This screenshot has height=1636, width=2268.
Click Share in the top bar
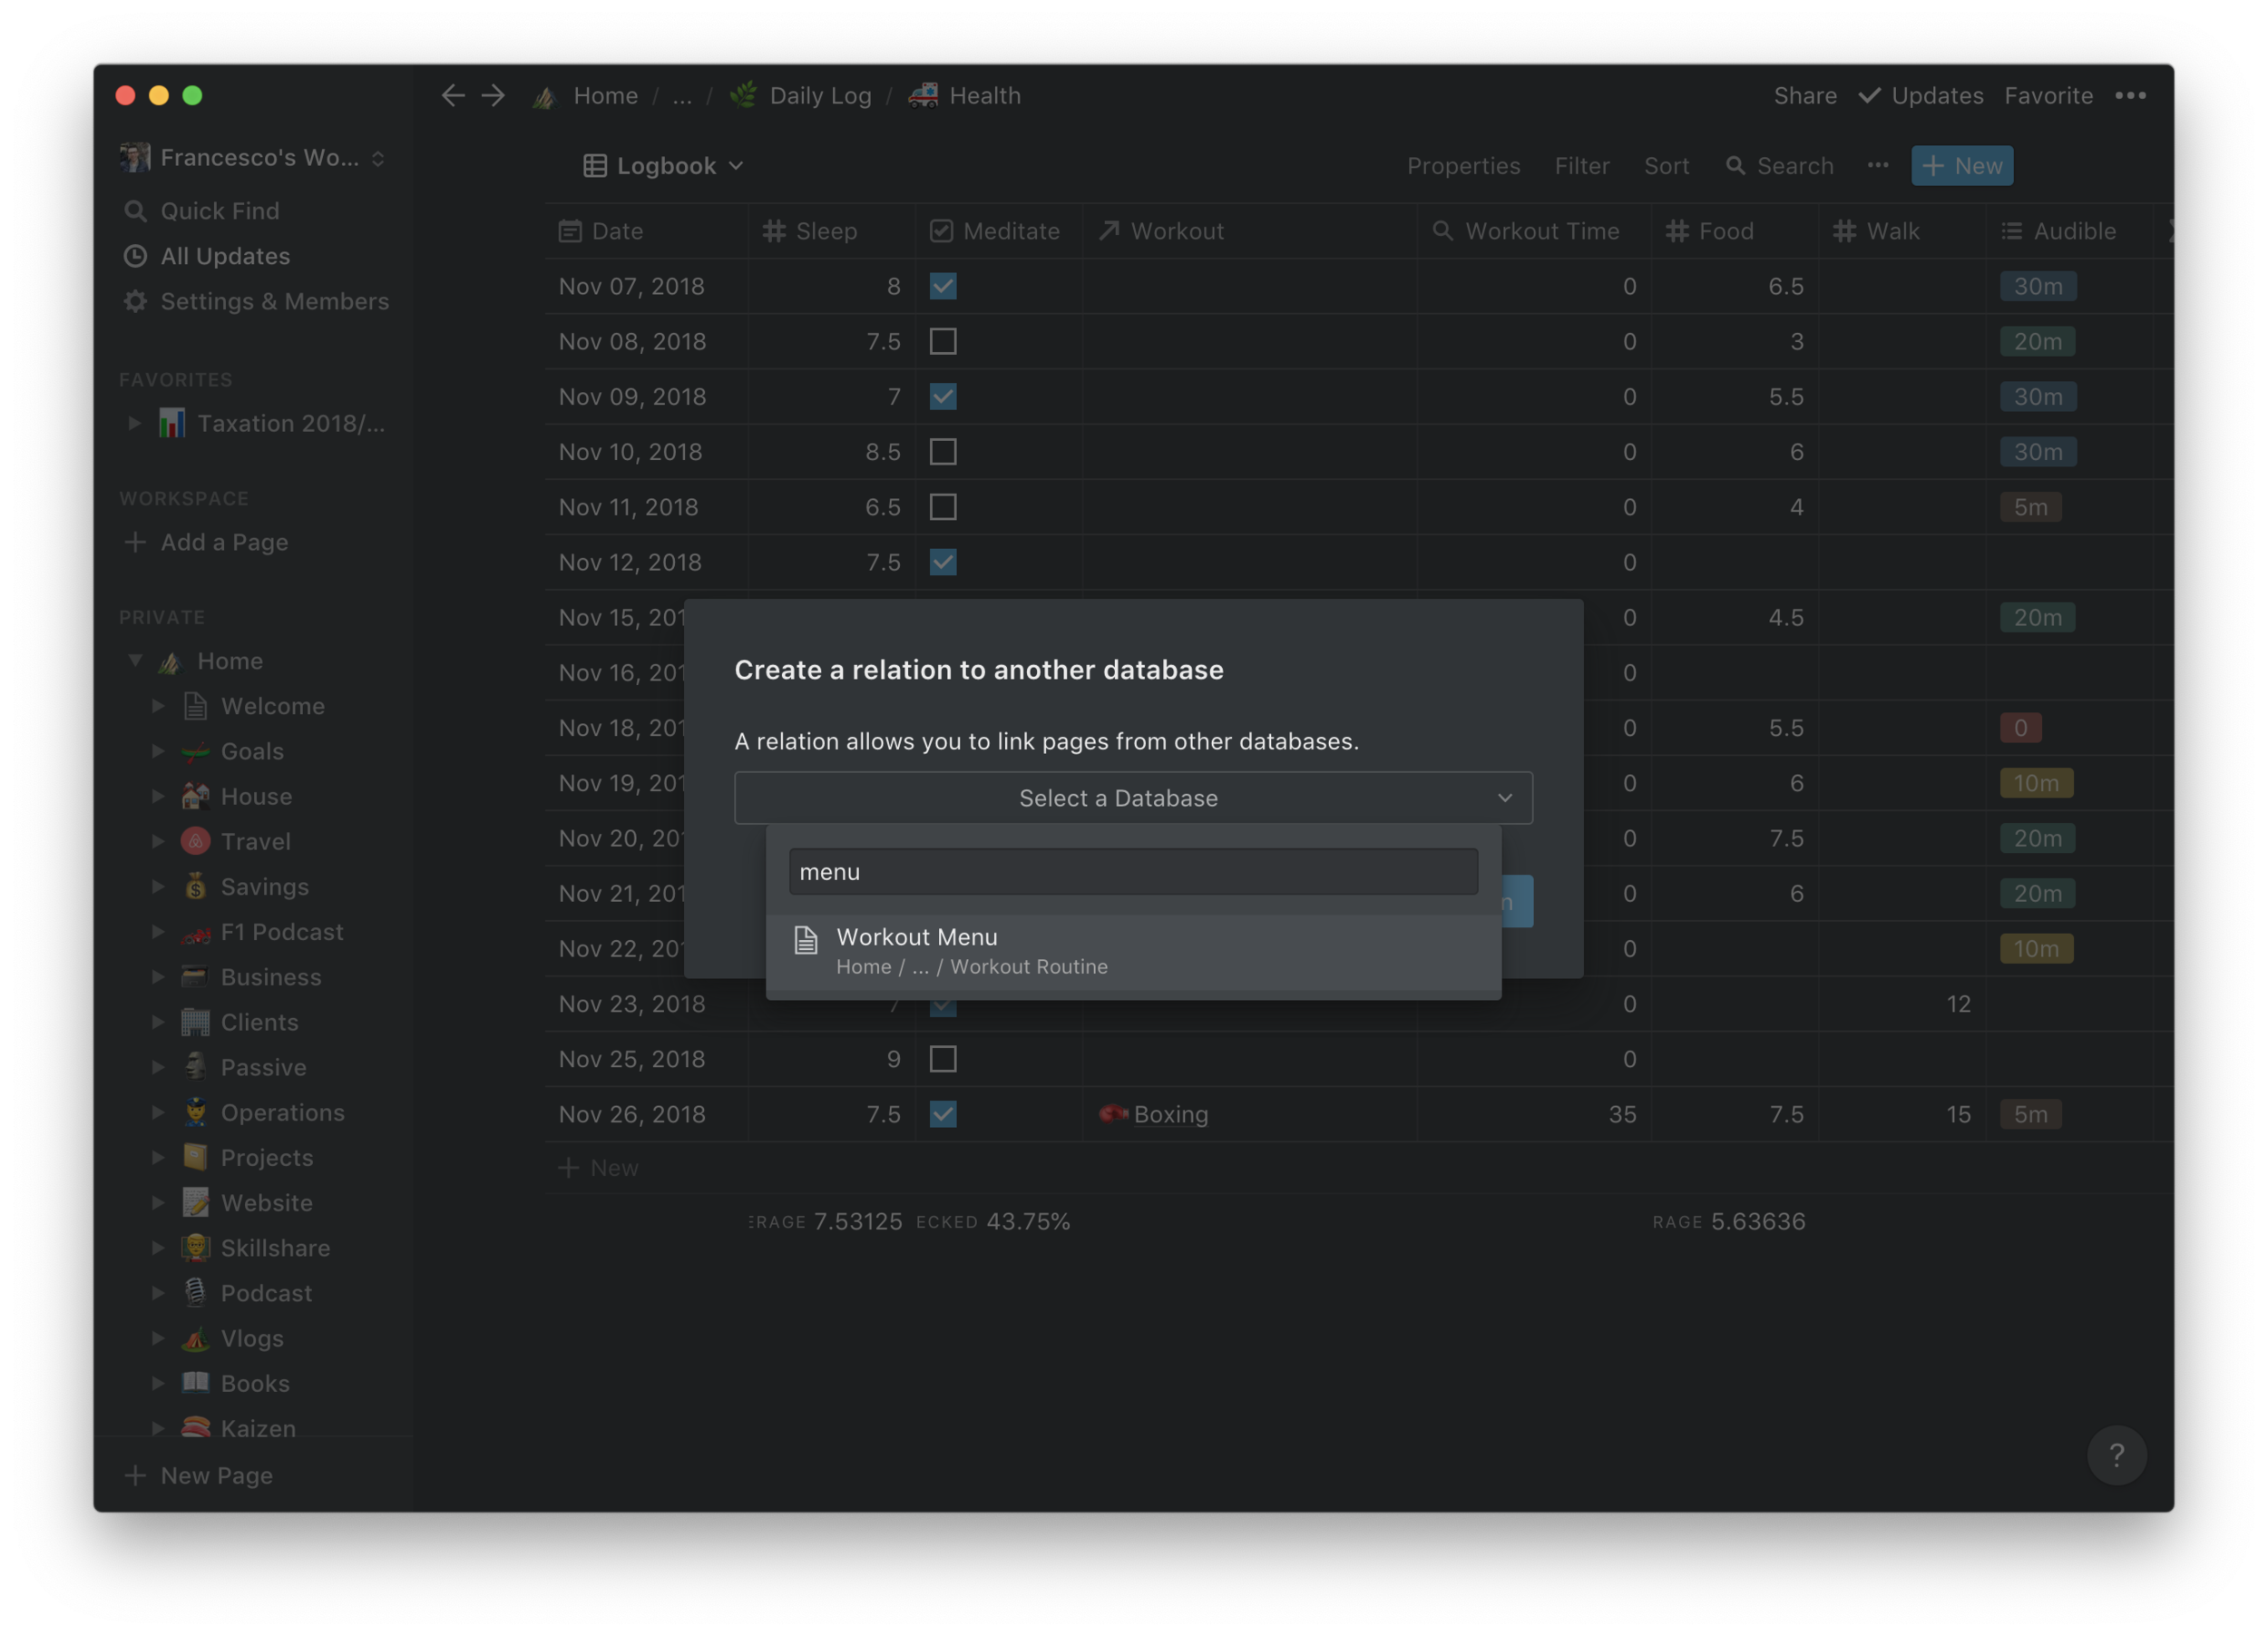coord(1804,95)
